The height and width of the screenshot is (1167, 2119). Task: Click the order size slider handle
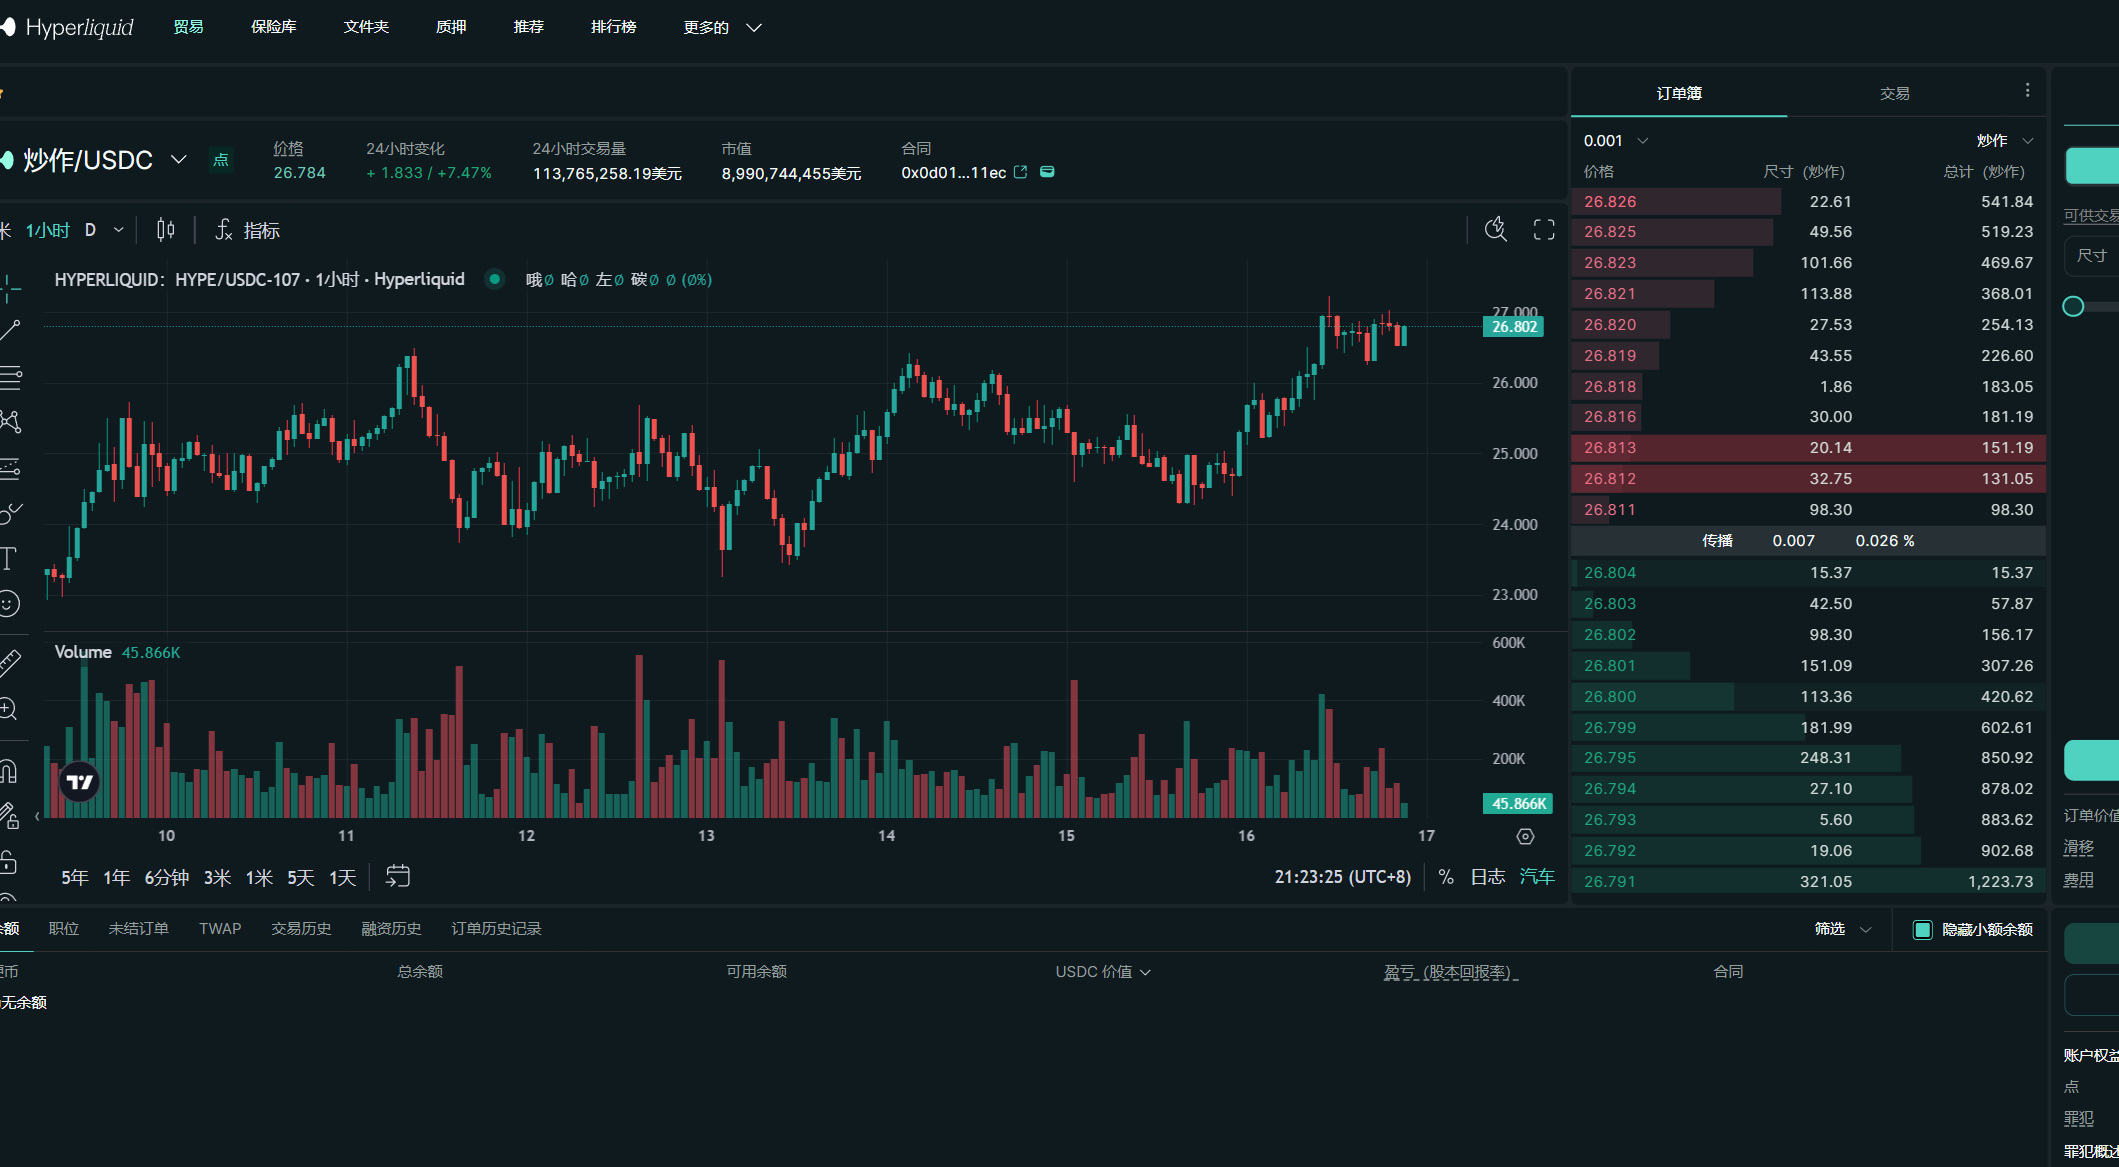2073,307
